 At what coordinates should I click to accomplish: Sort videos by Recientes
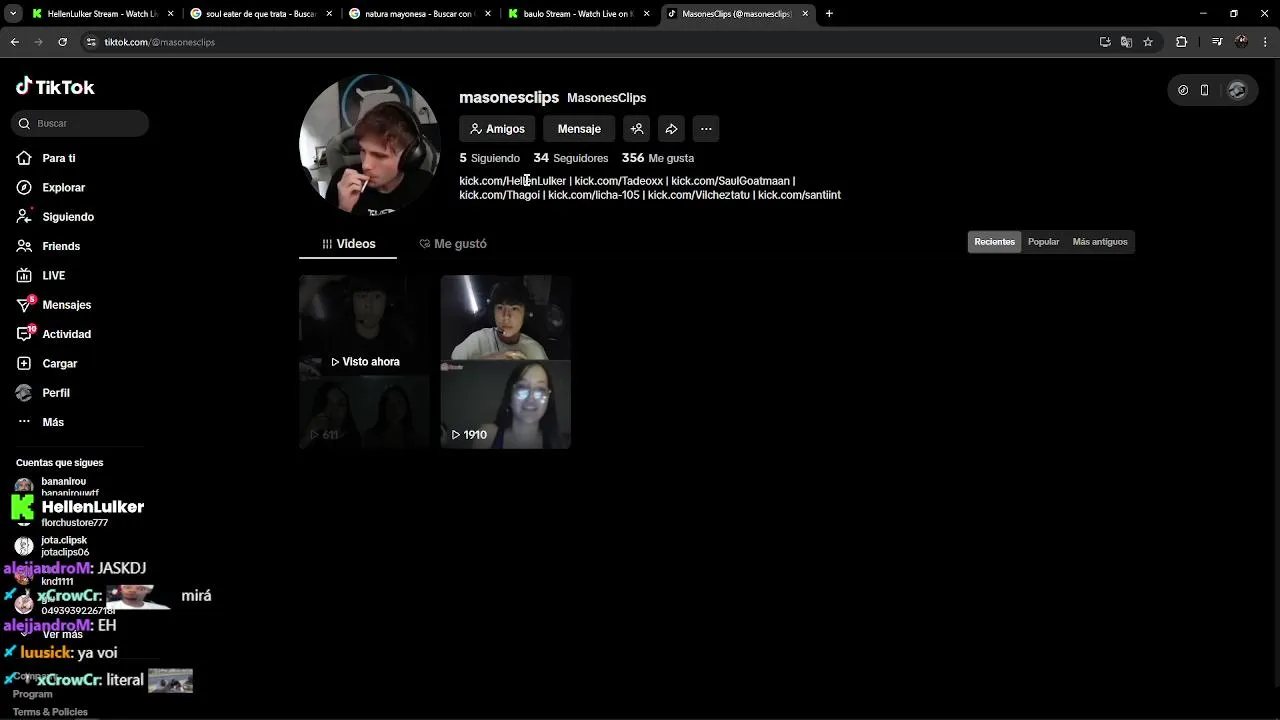(994, 242)
